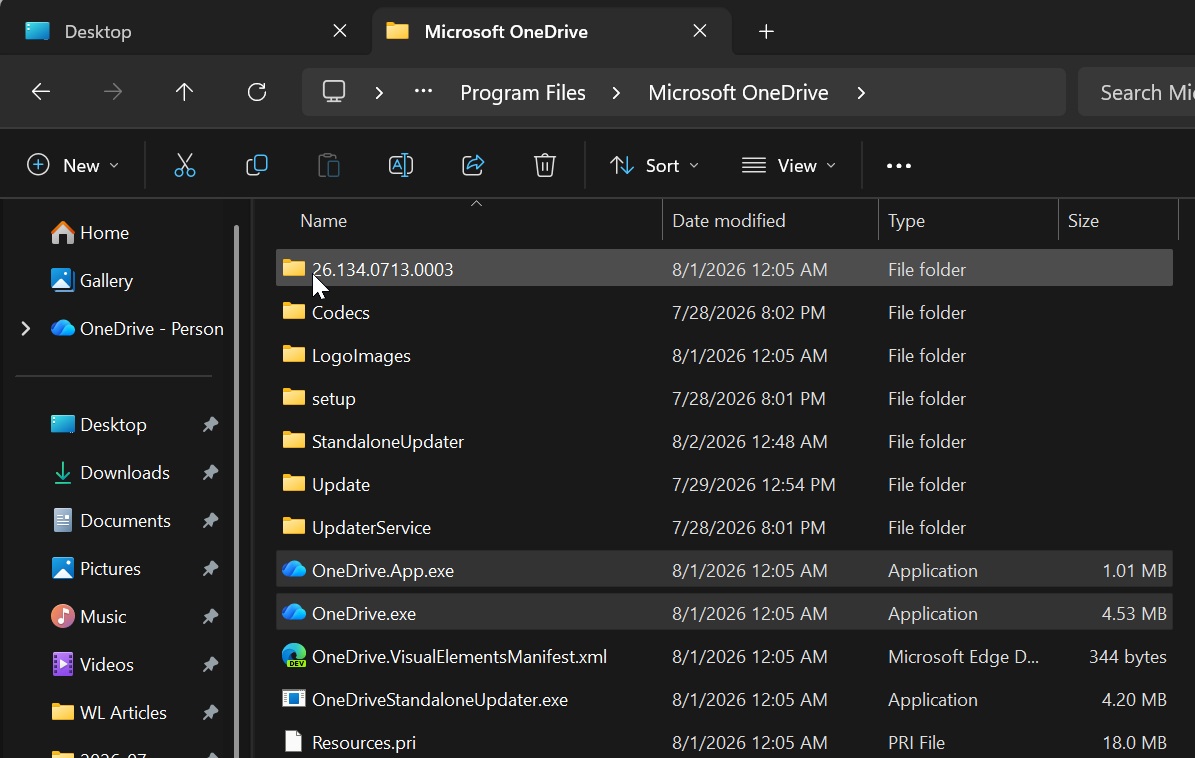Expand the OneDrive - Personal tree node
Viewport: 1195px width, 758px height.
pyautogui.click(x=26, y=328)
